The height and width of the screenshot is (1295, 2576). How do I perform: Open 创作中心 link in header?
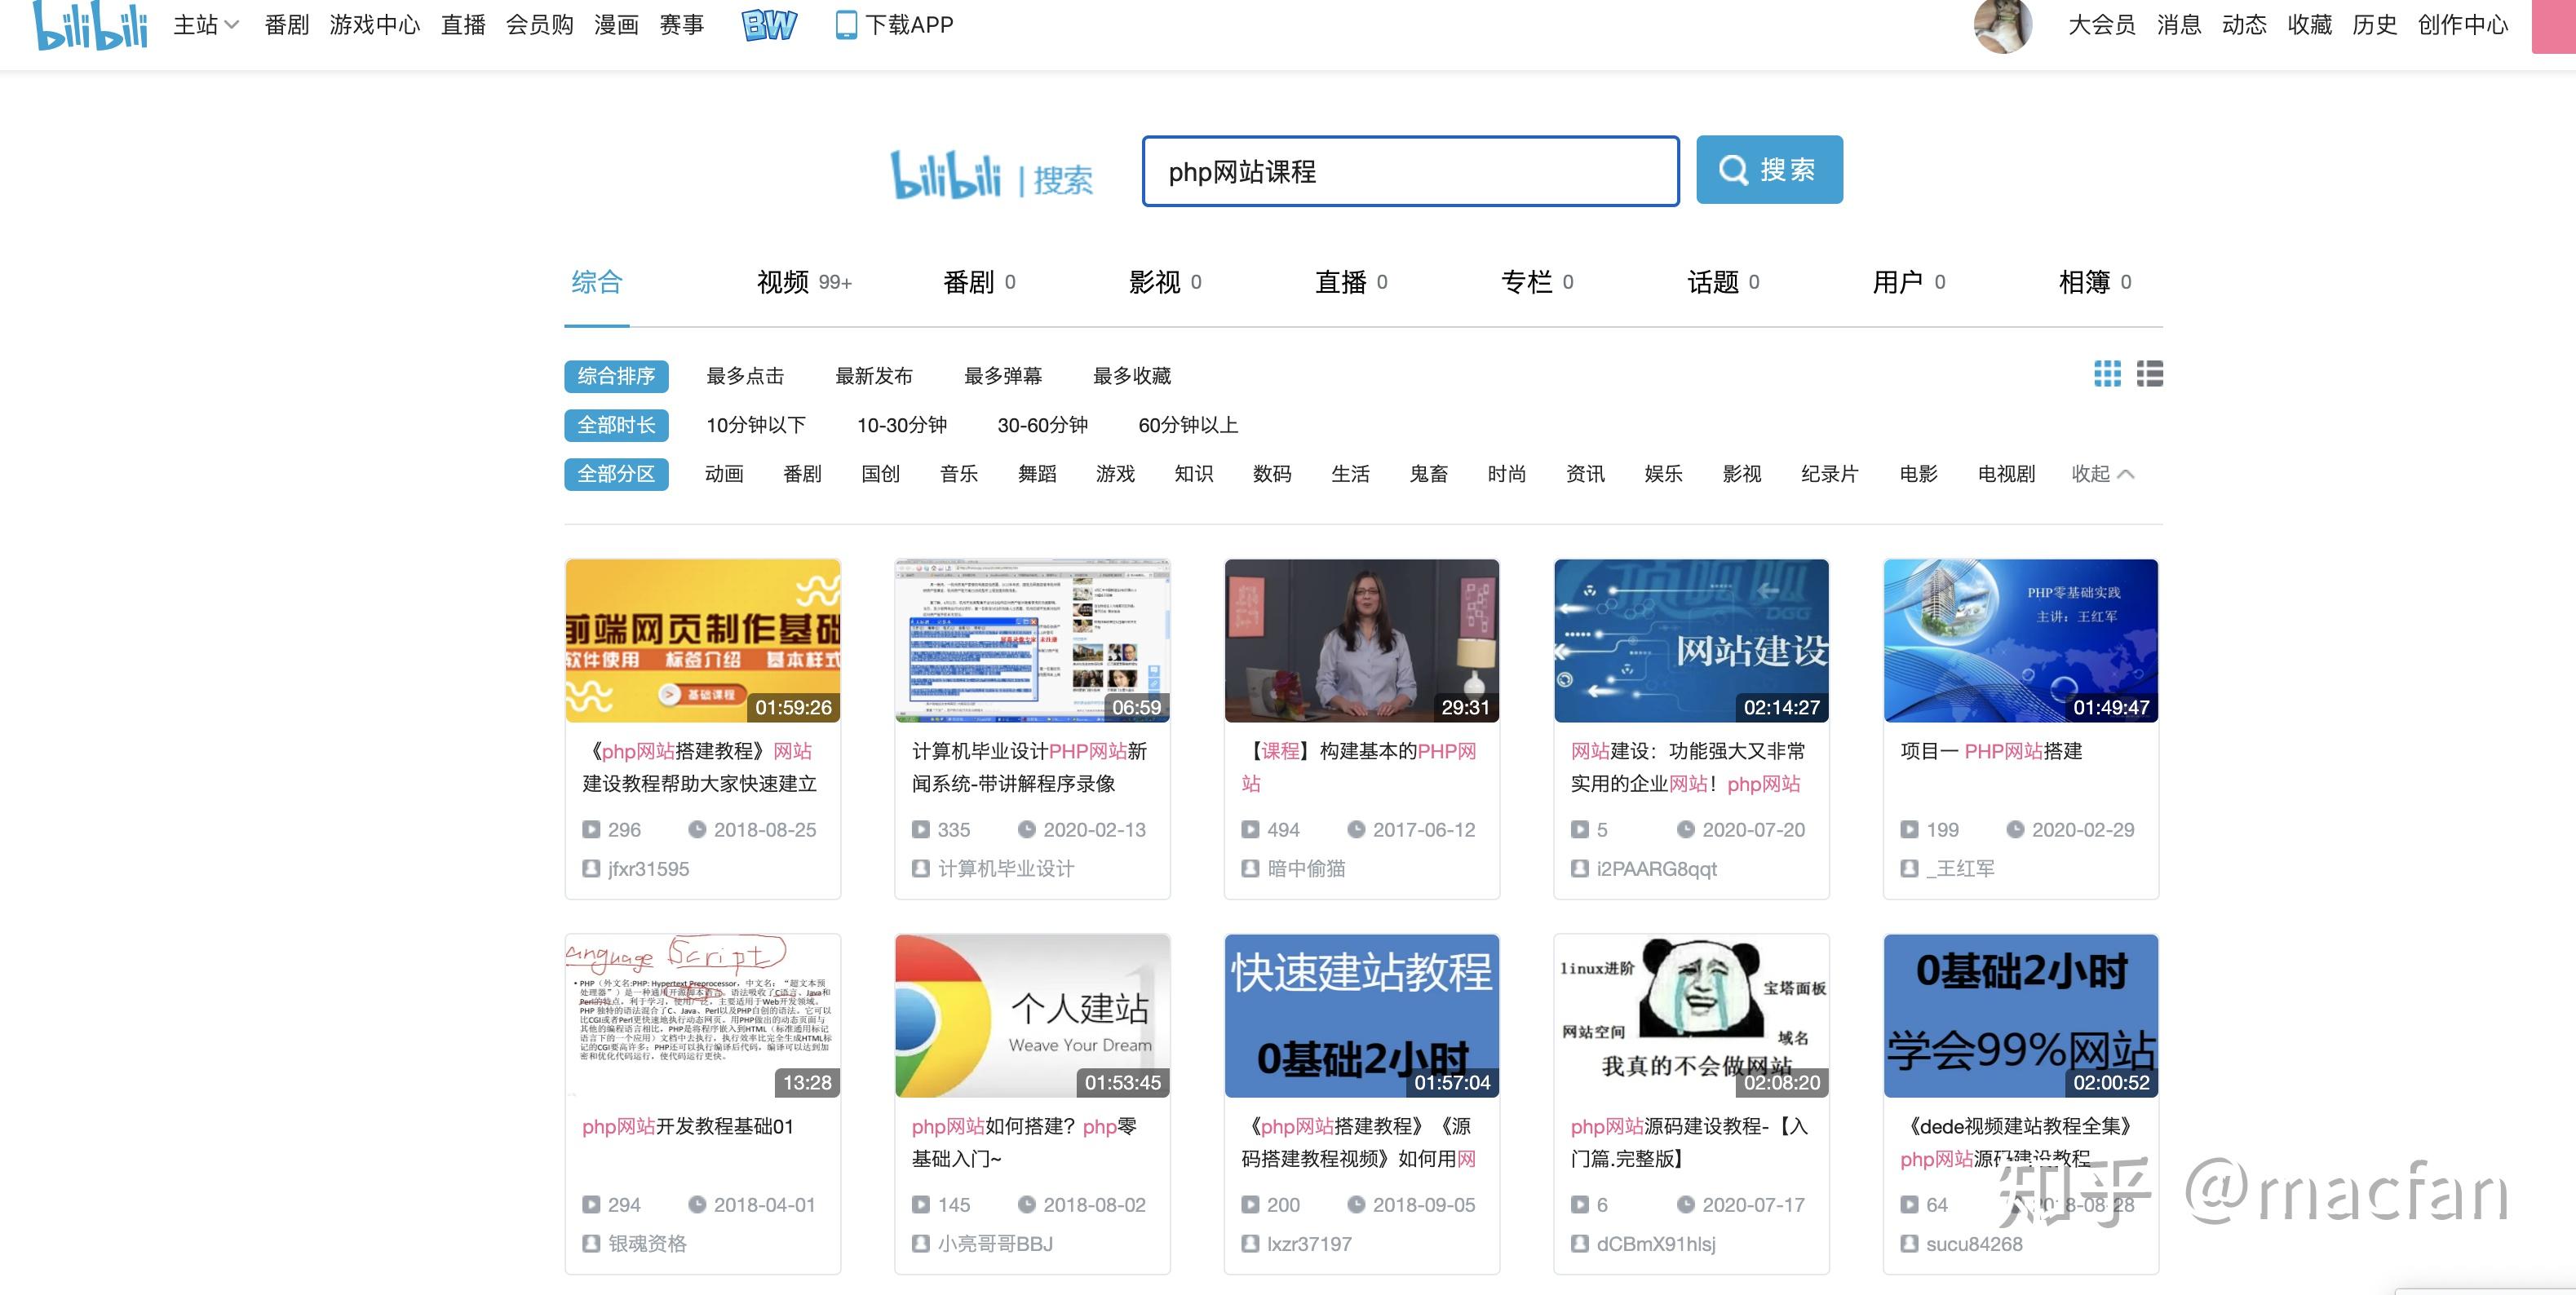[2462, 24]
